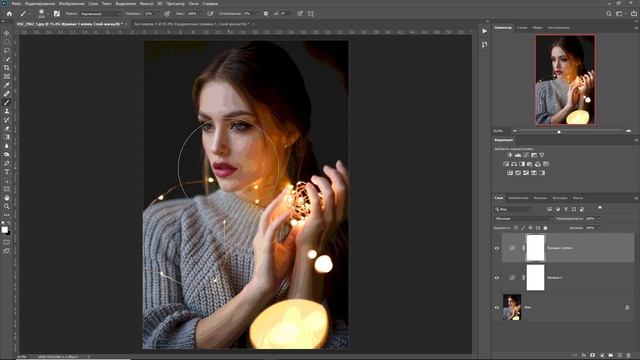Toggle lock image pixels
The height and width of the screenshot is (360, 640).
tap(523, 228)
